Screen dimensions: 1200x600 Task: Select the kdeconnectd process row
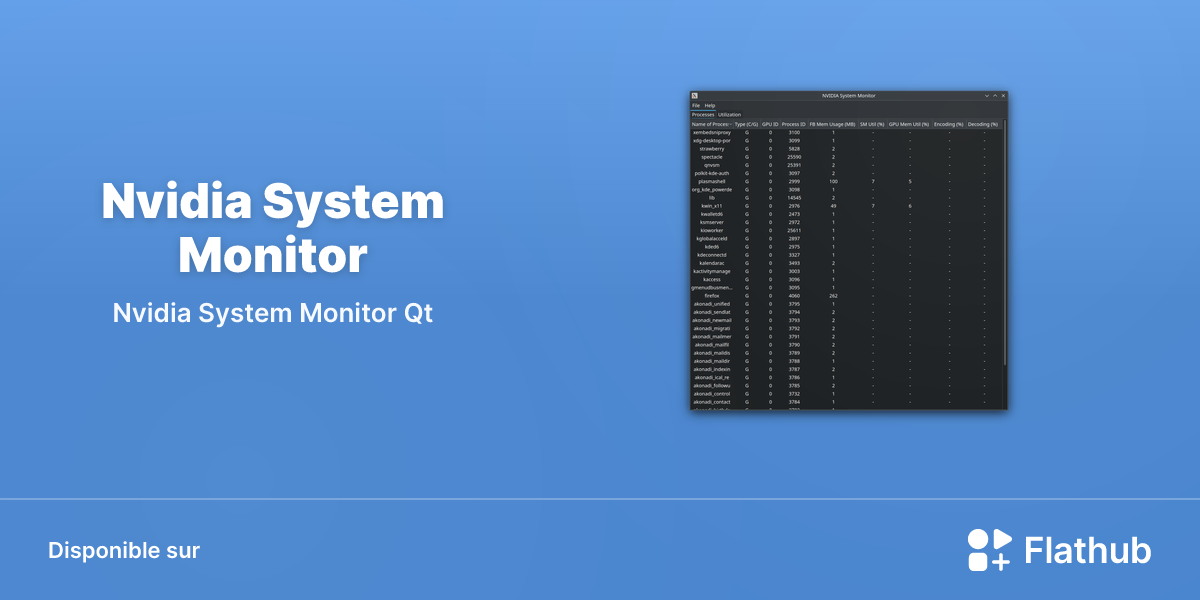click(846, 255)
